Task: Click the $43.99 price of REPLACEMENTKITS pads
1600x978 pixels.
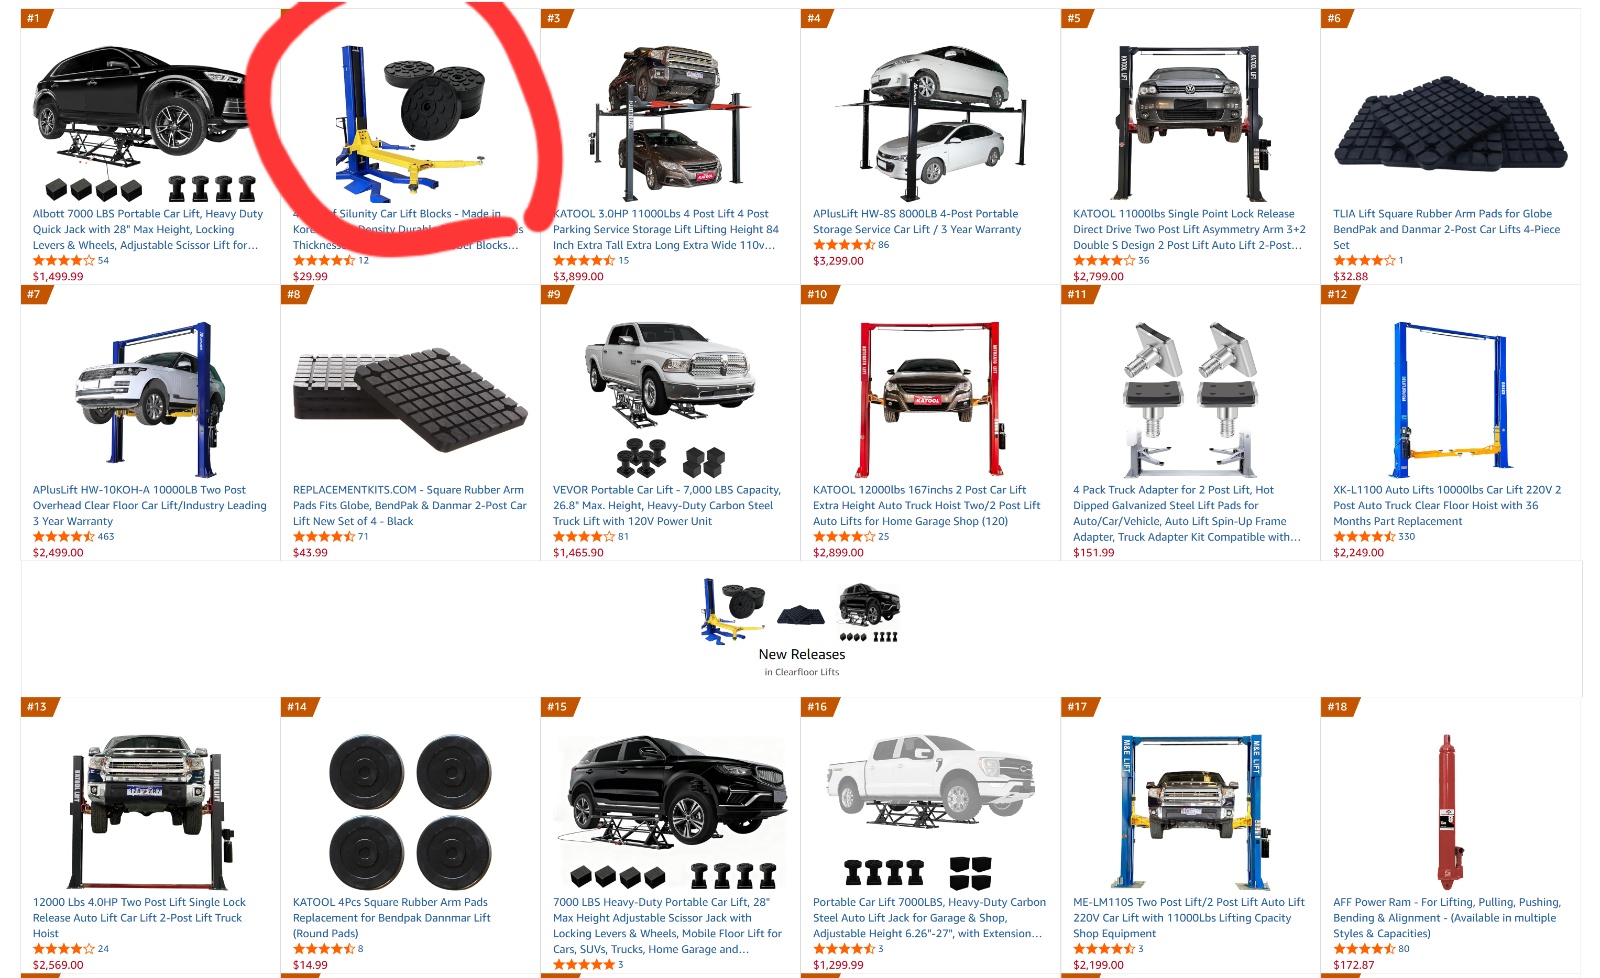Action: (x=310, y=553)
